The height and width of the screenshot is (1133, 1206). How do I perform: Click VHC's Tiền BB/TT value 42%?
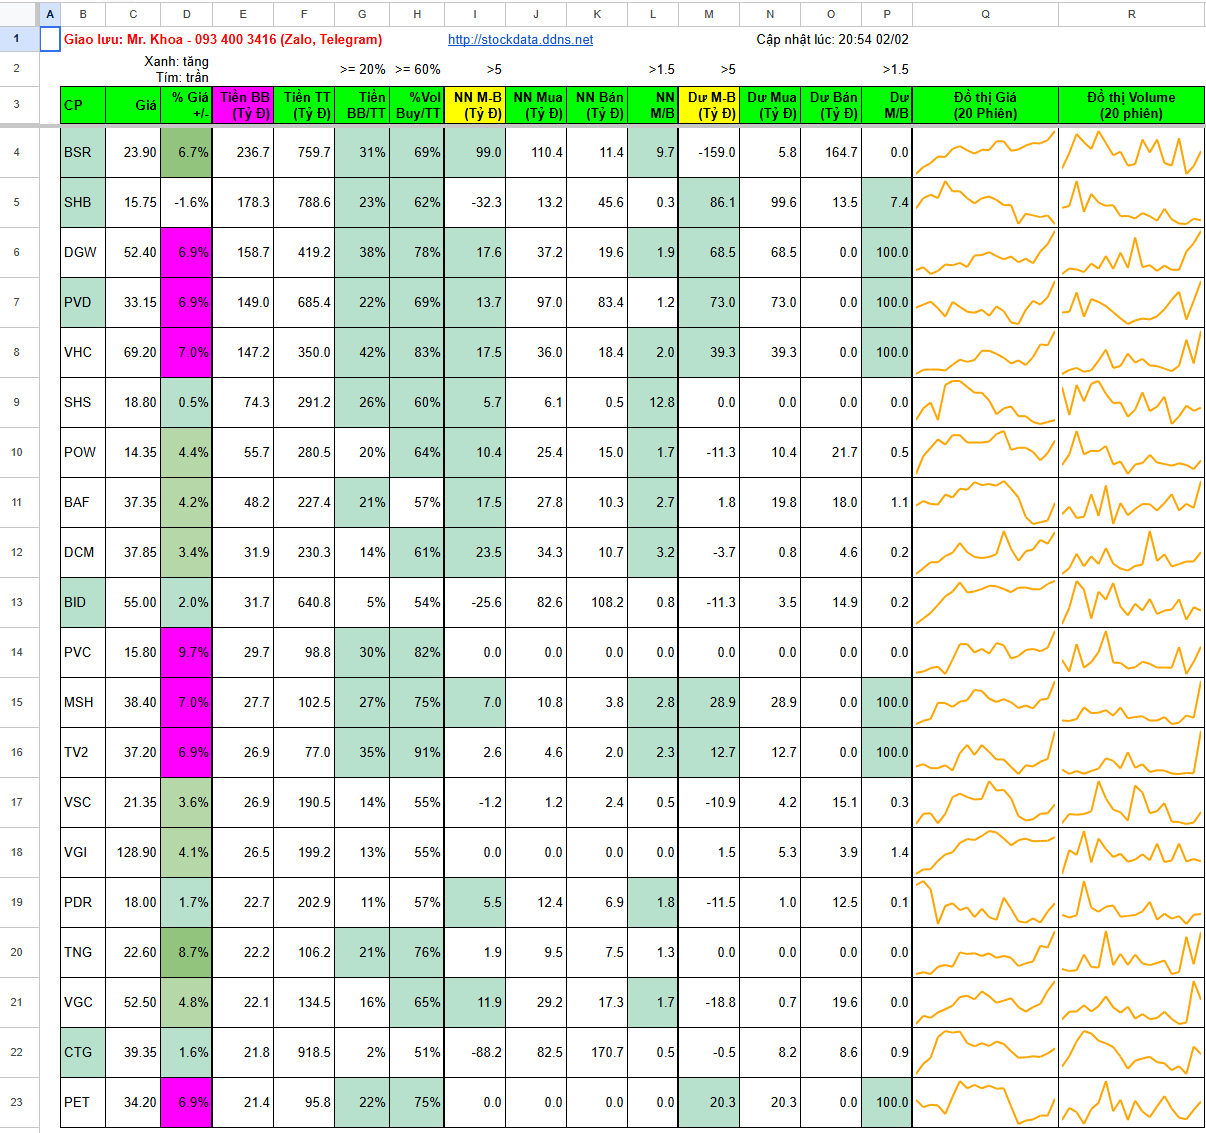pyautogui.click(x=362, y=352)
